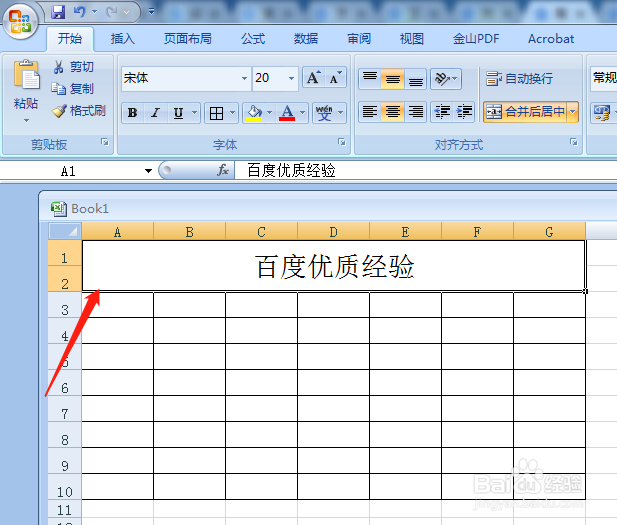
Task: Open the 剪贴板 dialog launcher
Action: click(105, 142)
